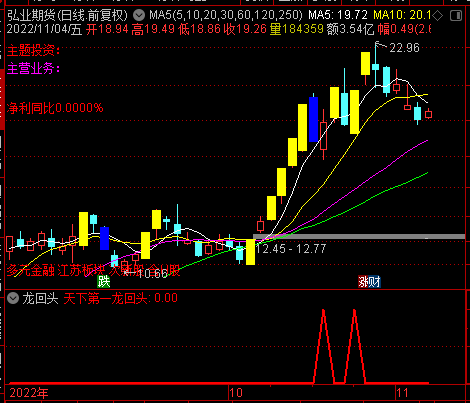Click the 江苏板块 sector tag
470x403 pixels.
click(x=81, y=271)
